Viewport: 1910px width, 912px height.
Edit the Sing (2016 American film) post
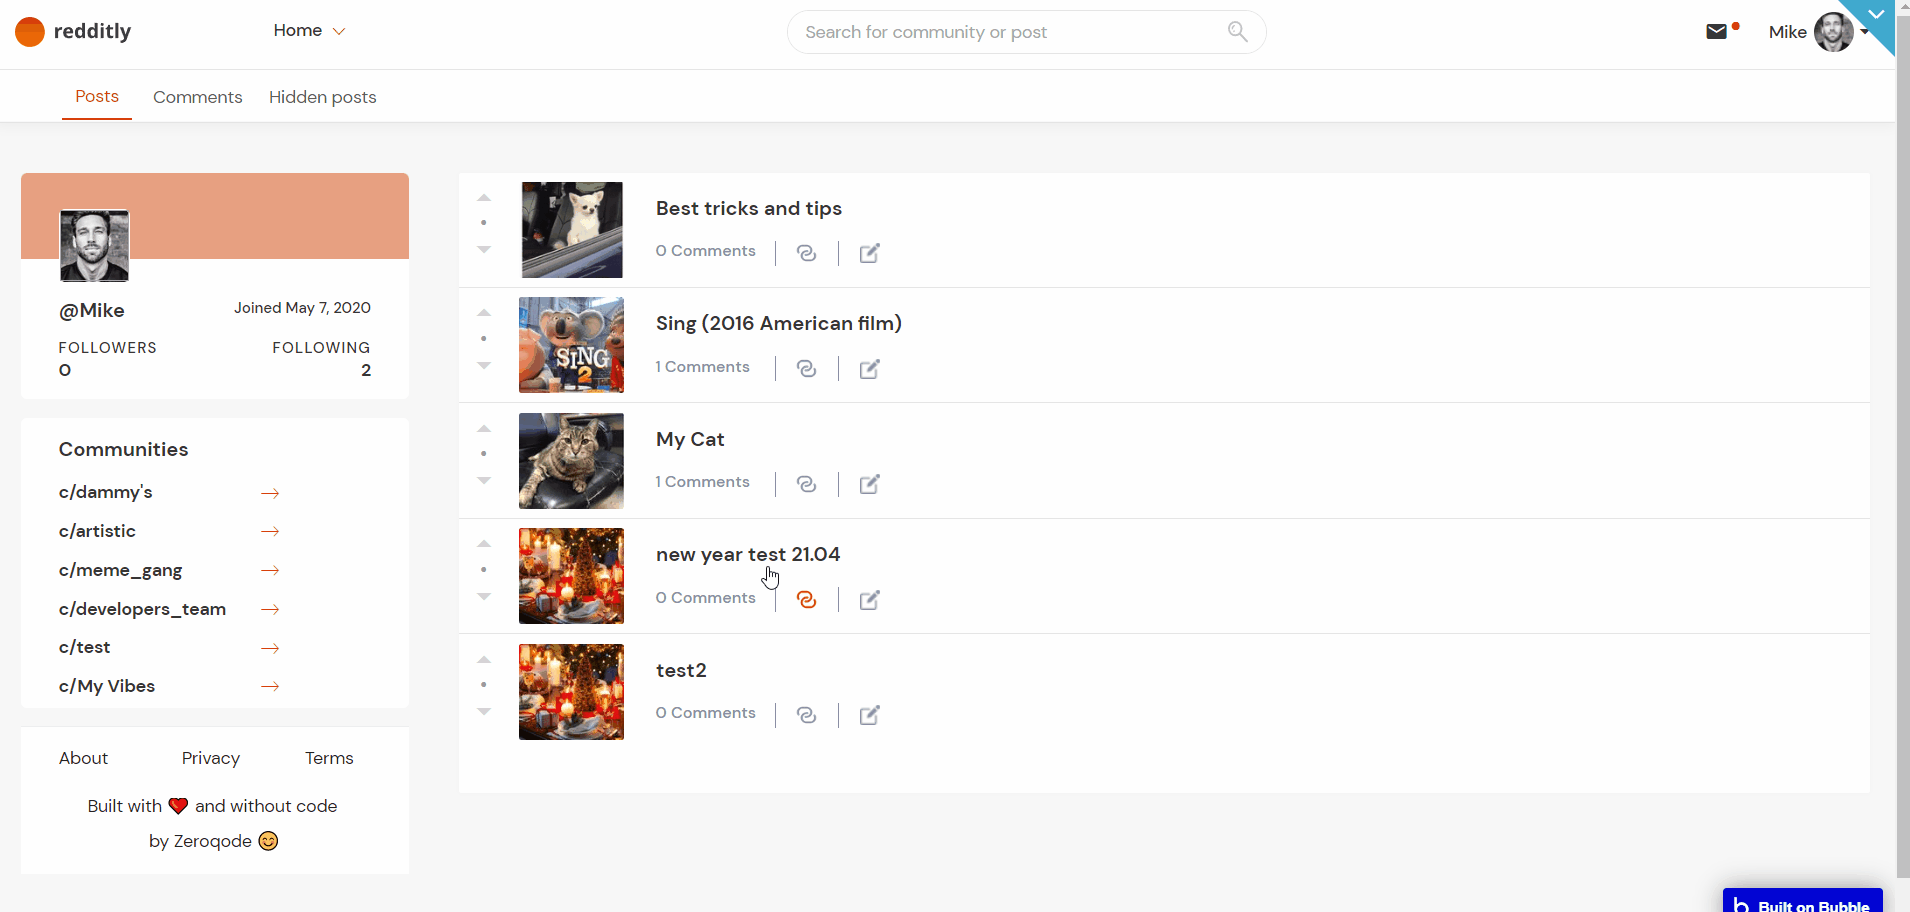click(x=870, y=369)
